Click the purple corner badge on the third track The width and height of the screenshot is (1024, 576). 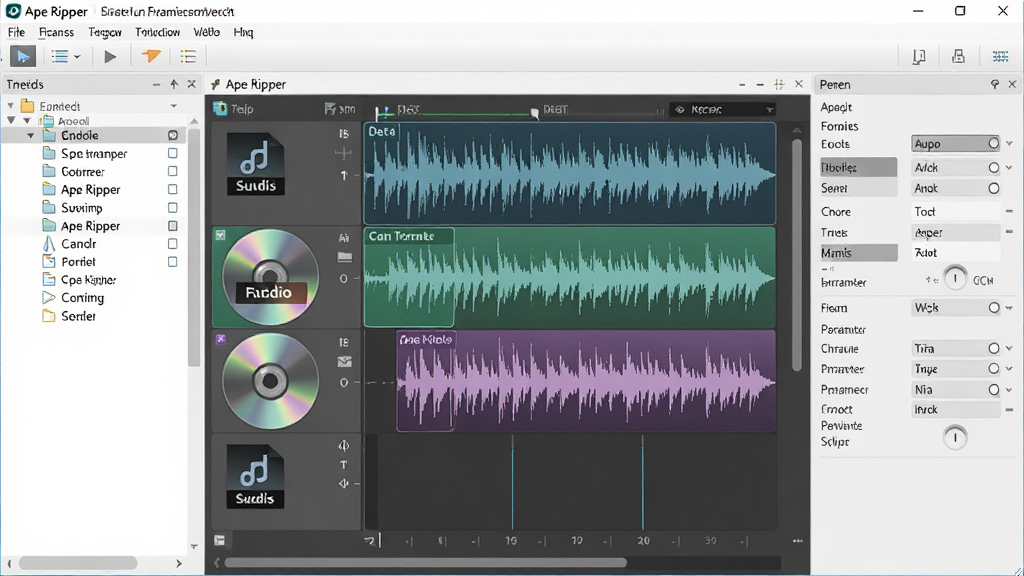(221, 339)
